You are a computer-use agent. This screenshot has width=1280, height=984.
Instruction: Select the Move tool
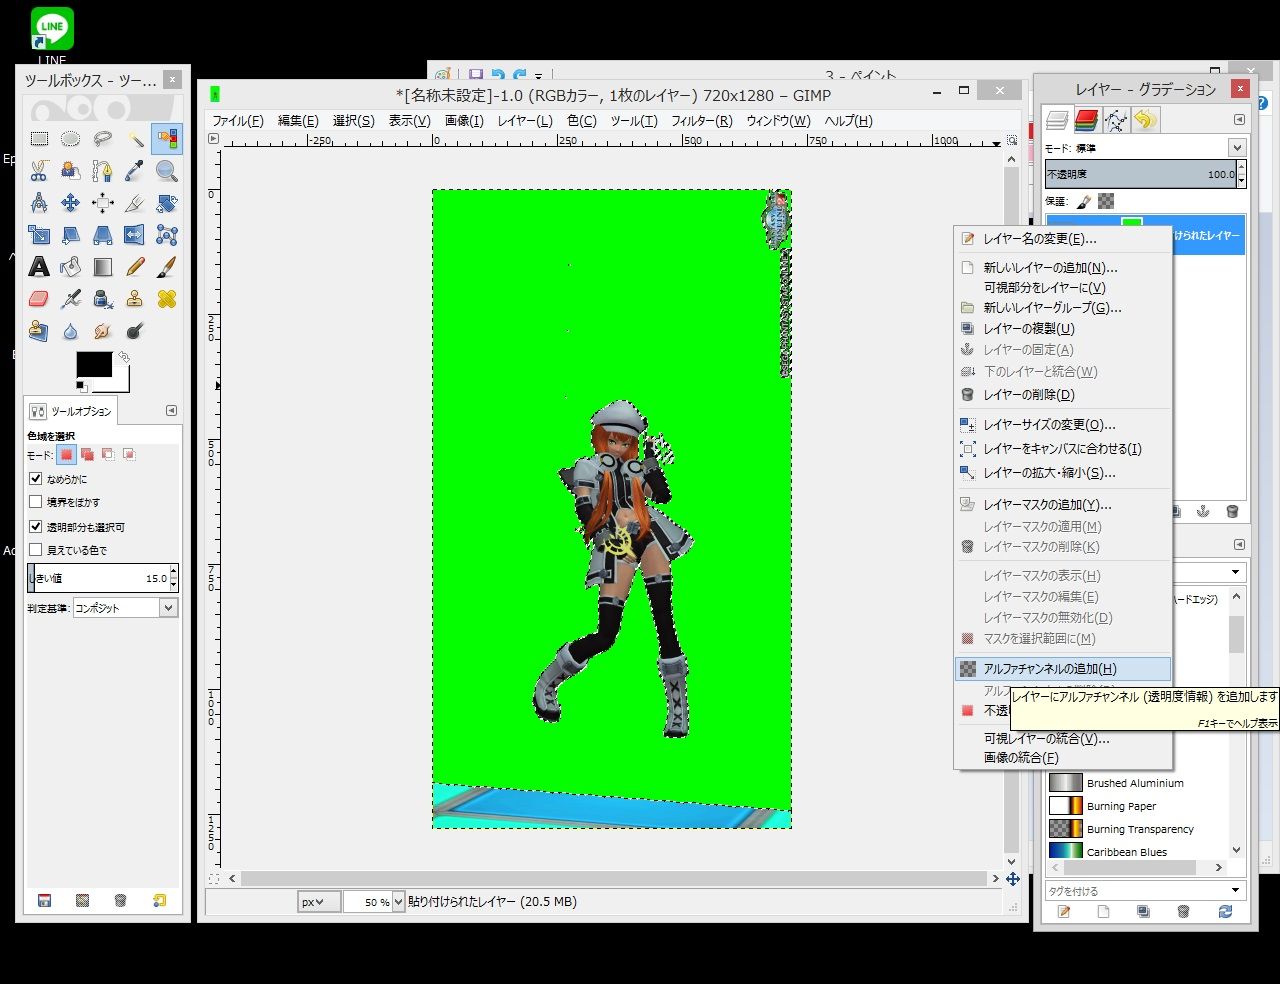click(71, 203)
